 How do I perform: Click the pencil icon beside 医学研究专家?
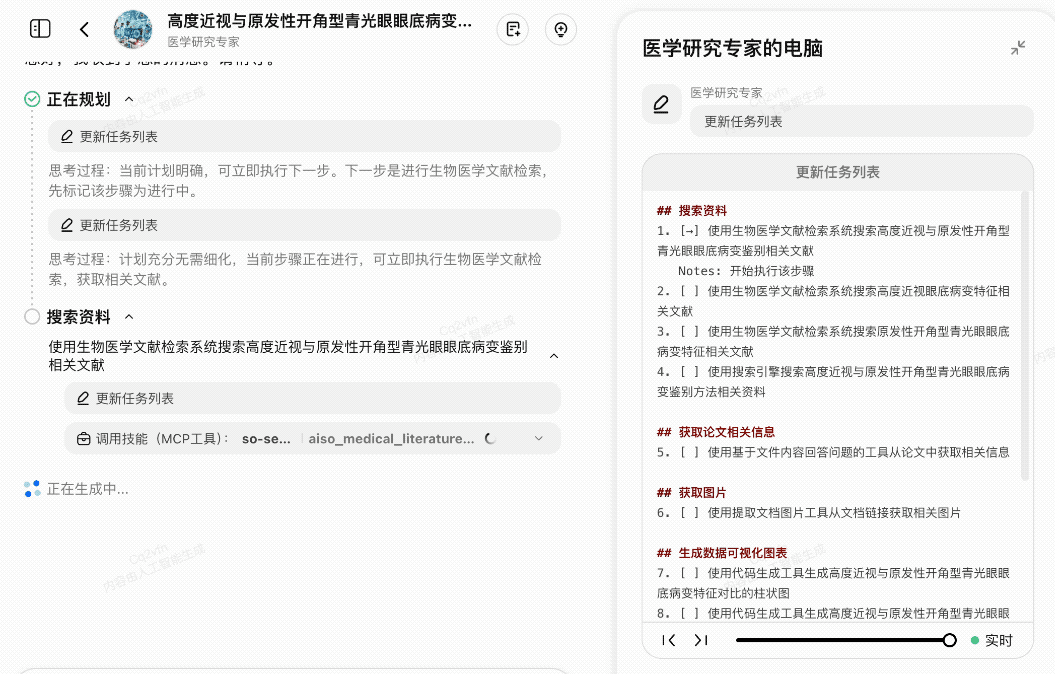coord(661,104)
